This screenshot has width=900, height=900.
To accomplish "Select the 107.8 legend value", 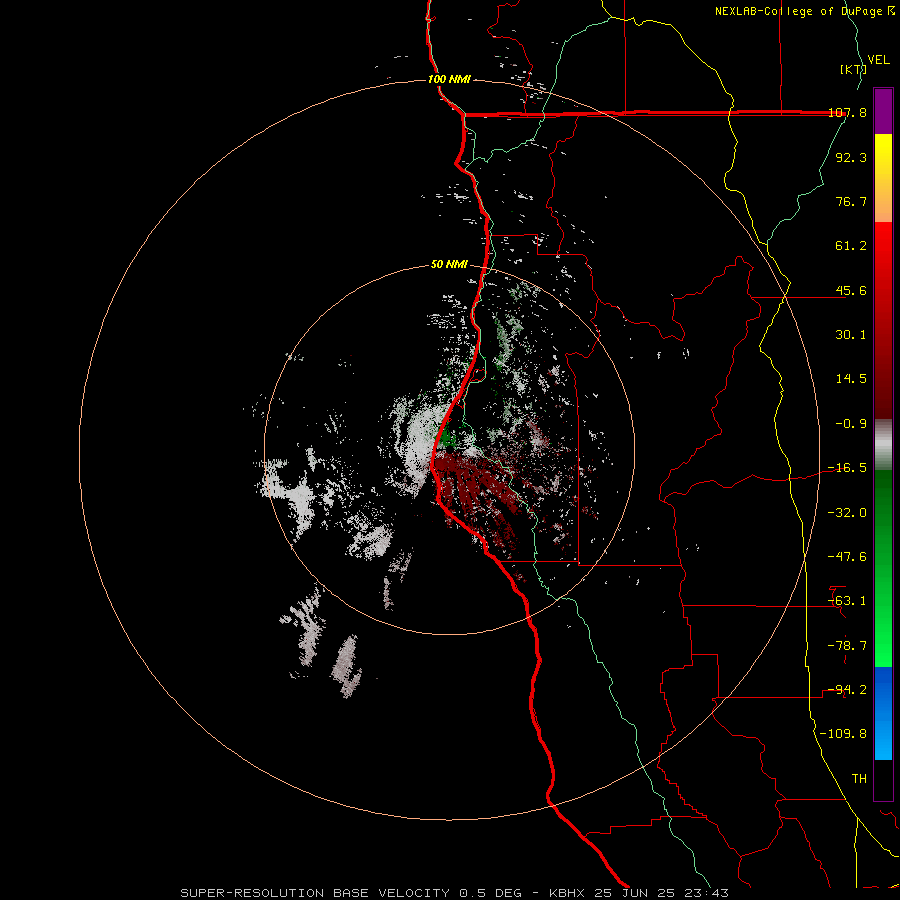I will click(847, 112).
